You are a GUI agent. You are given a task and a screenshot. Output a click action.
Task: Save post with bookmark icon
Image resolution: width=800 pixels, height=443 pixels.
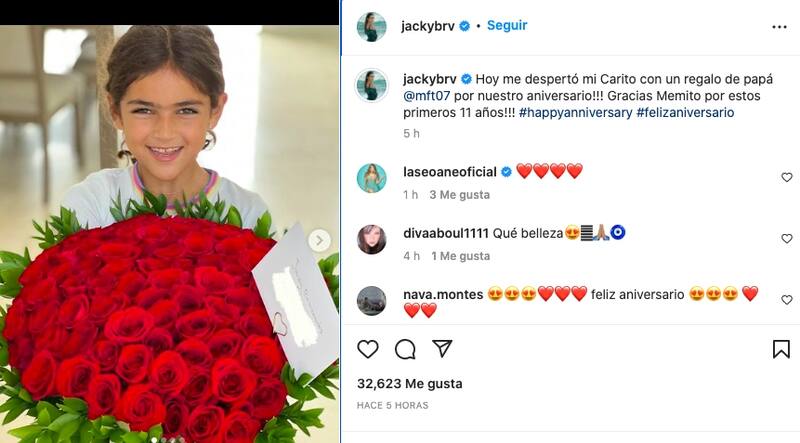pos(781,349)
